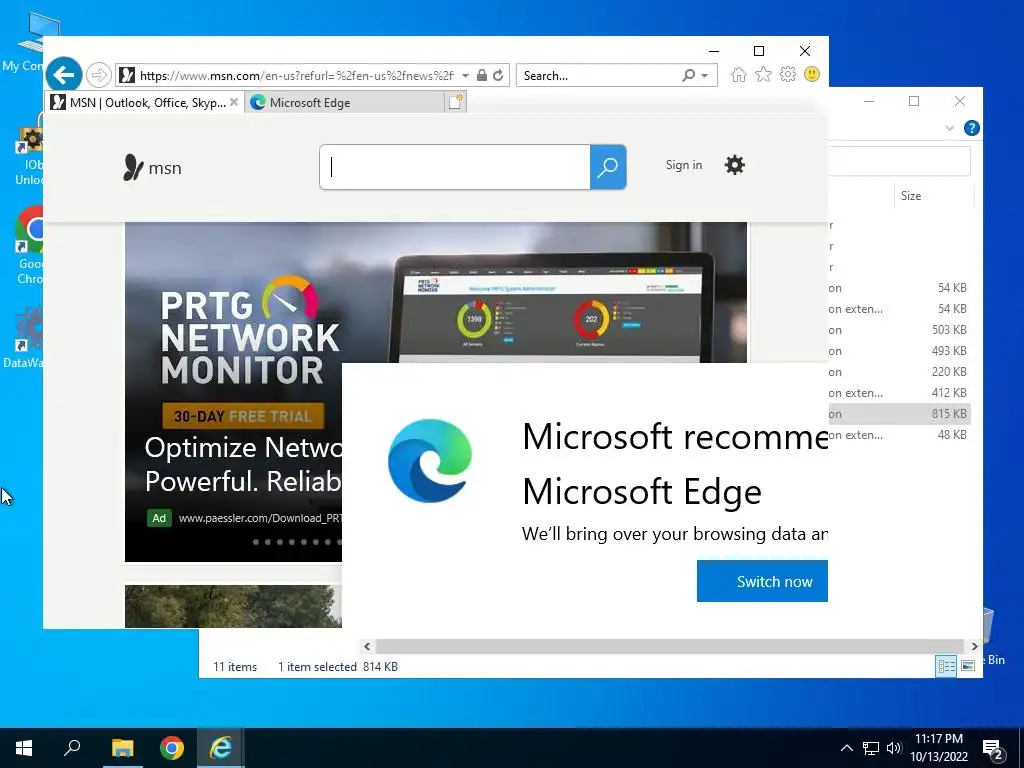Click the Size column header in Explorer
The height and width of the screenshot is (768, 1024).
point(934,196)
